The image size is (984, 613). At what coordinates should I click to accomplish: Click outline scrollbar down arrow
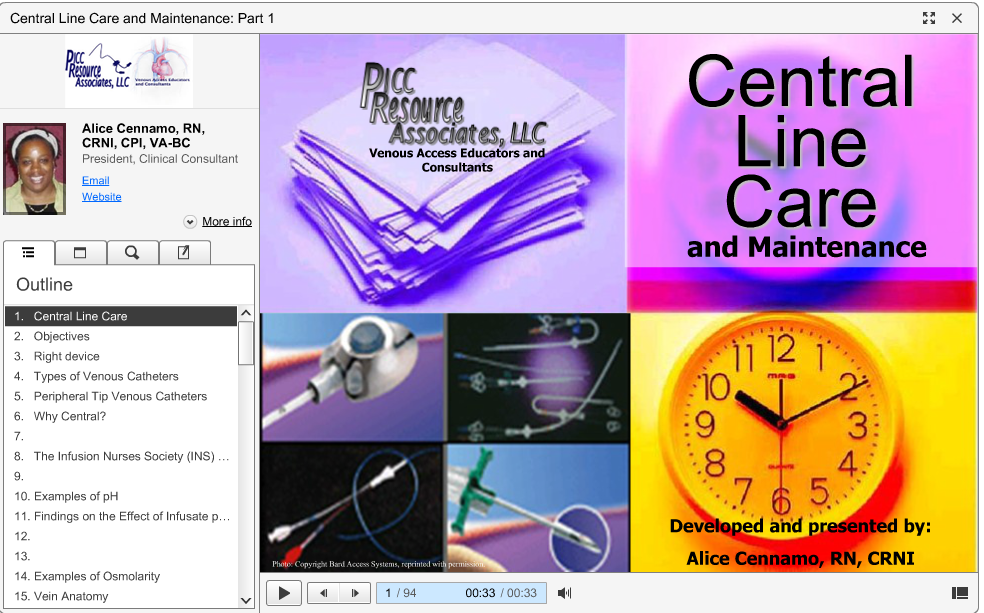[x=246, y=600]
